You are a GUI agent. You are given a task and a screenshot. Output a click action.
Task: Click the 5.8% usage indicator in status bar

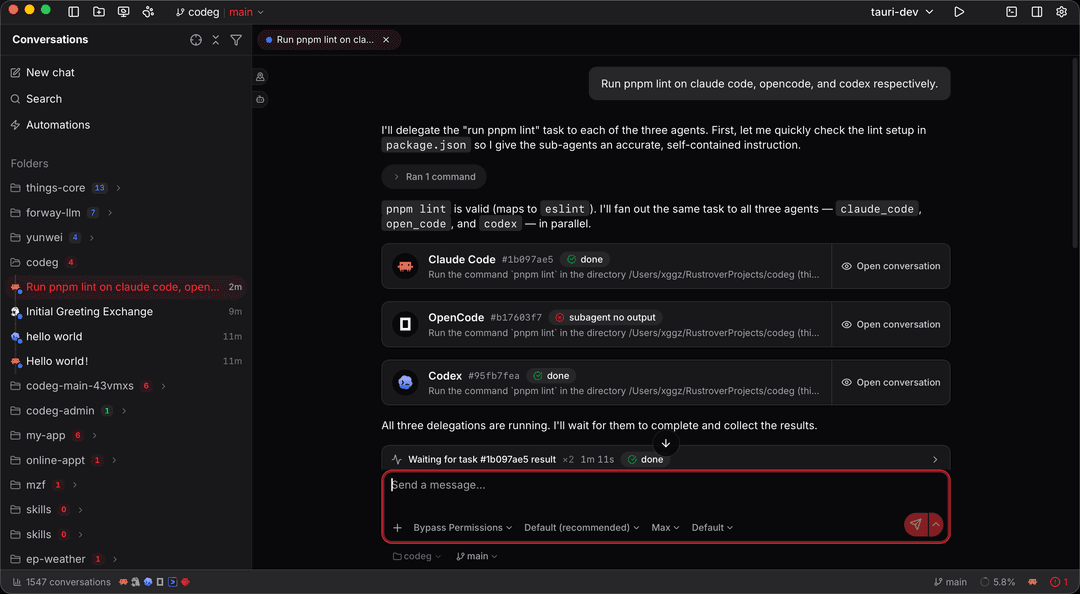coord(997,582)
